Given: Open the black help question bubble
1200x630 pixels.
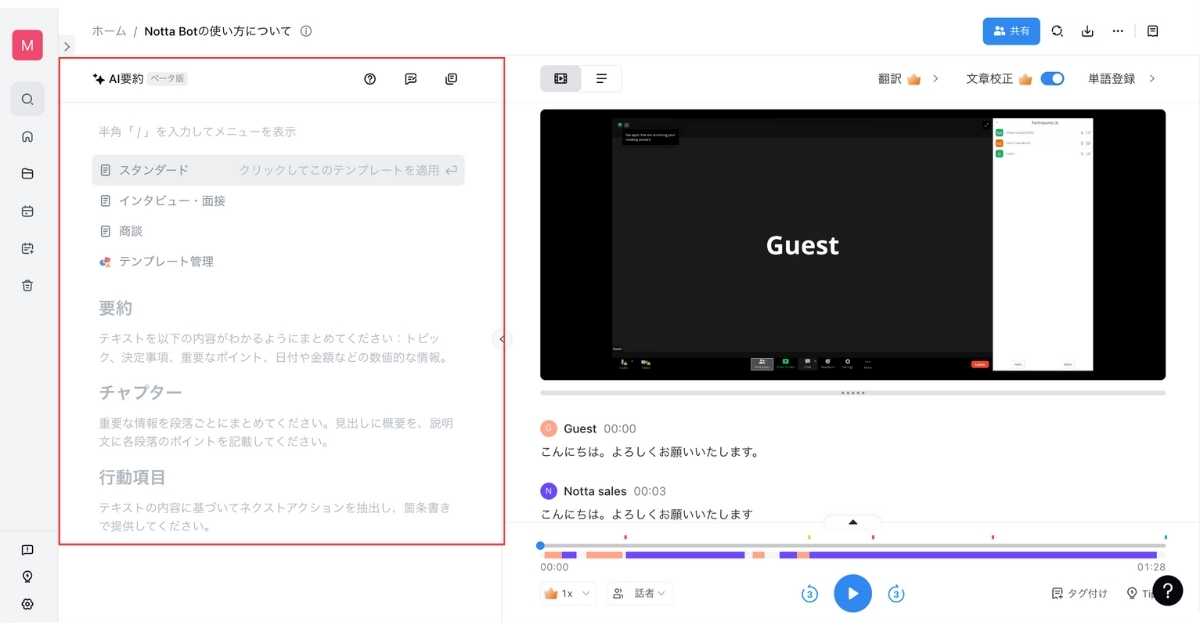Looking at the screenshot, I should pyautogui.click(x=1168, y=591).
